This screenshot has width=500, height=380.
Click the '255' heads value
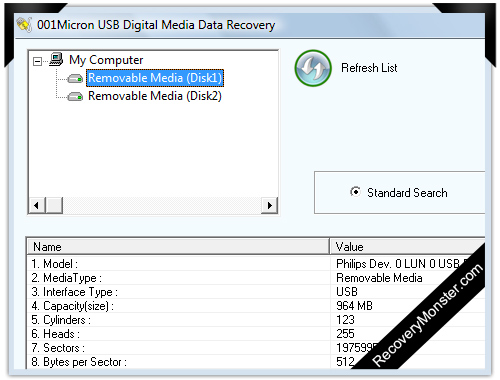point(345,334)
